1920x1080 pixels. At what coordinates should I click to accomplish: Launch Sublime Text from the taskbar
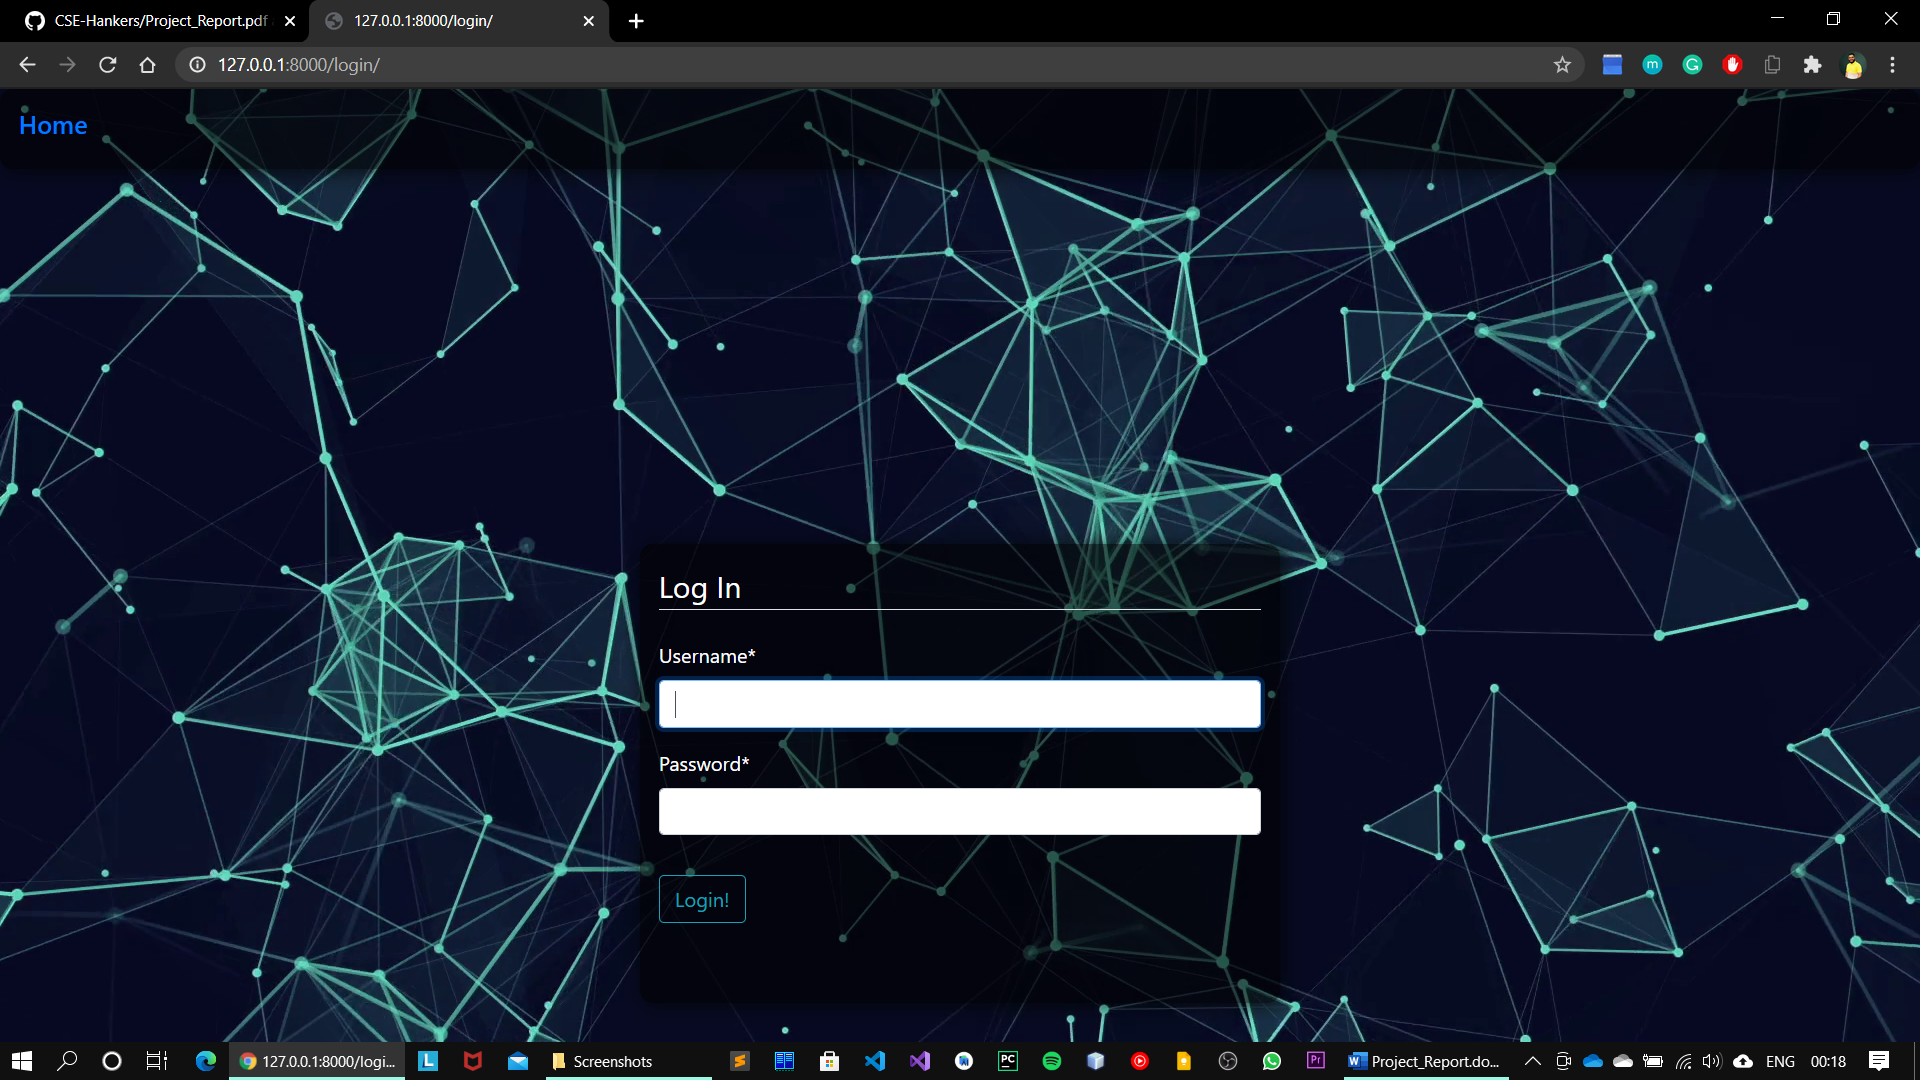pyautogui.click(x=740, y=1061)
